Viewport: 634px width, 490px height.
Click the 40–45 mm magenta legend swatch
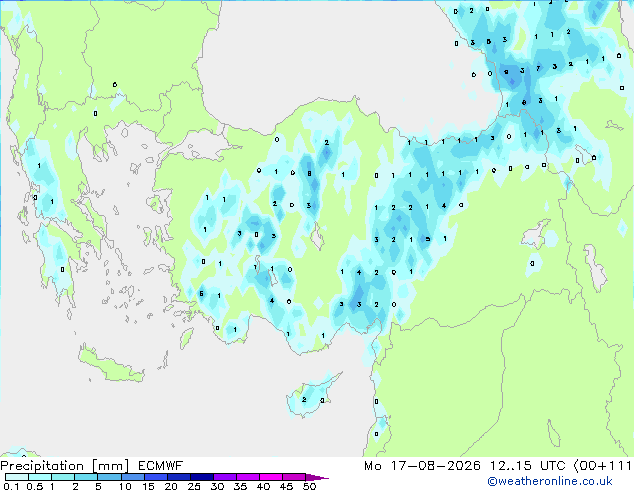pyautogui.click(x=271, y=477)
